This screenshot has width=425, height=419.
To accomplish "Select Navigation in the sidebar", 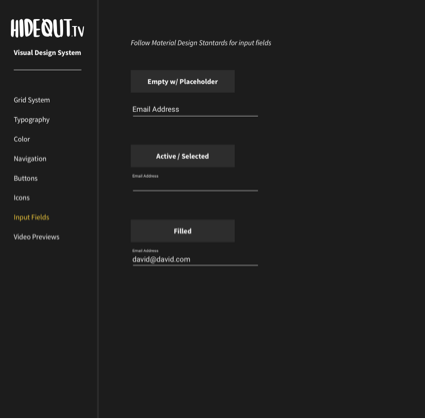I will coord(30,159).
